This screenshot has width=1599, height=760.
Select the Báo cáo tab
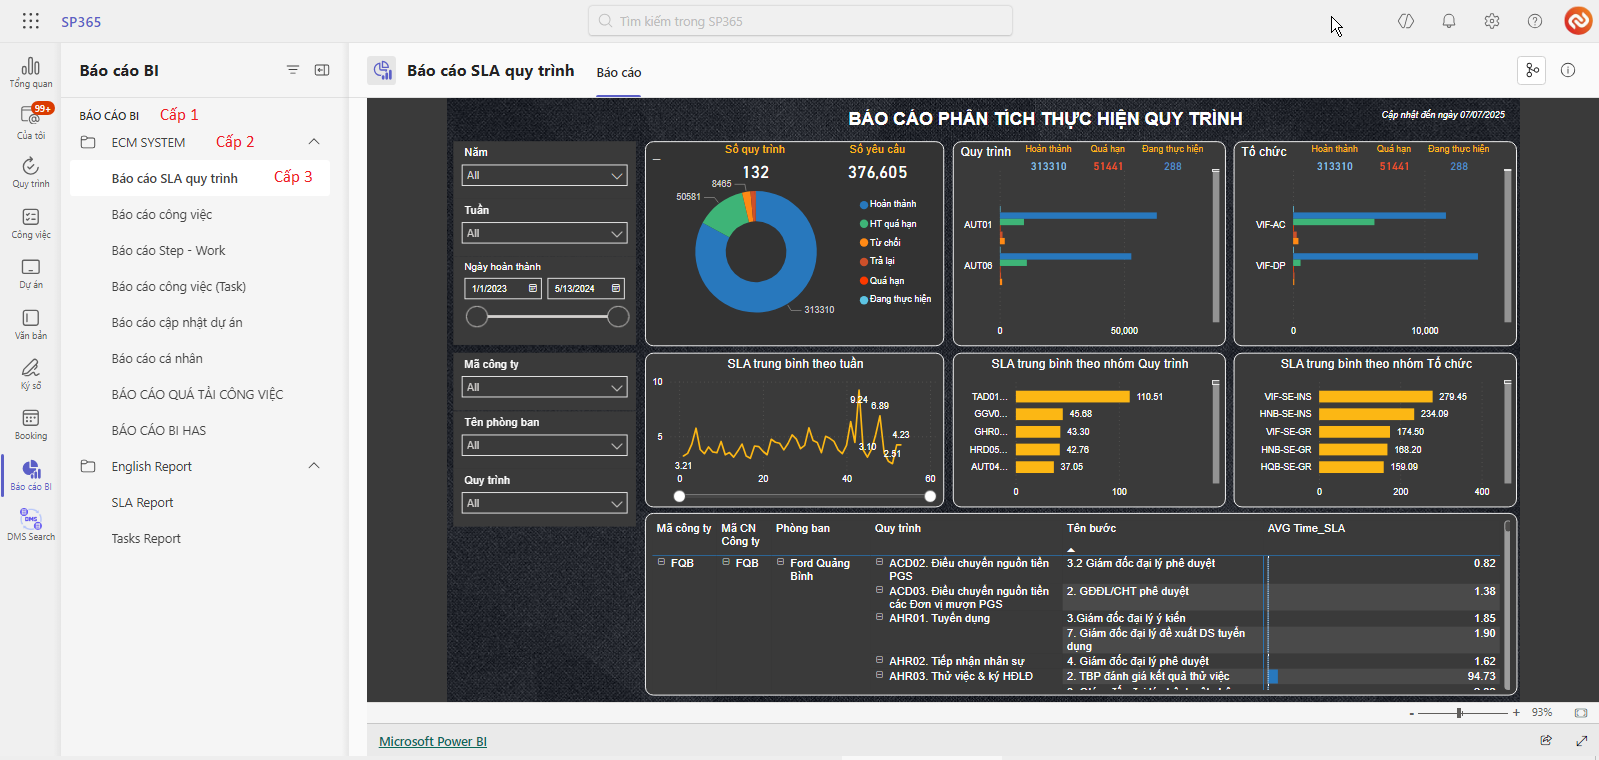618,73
